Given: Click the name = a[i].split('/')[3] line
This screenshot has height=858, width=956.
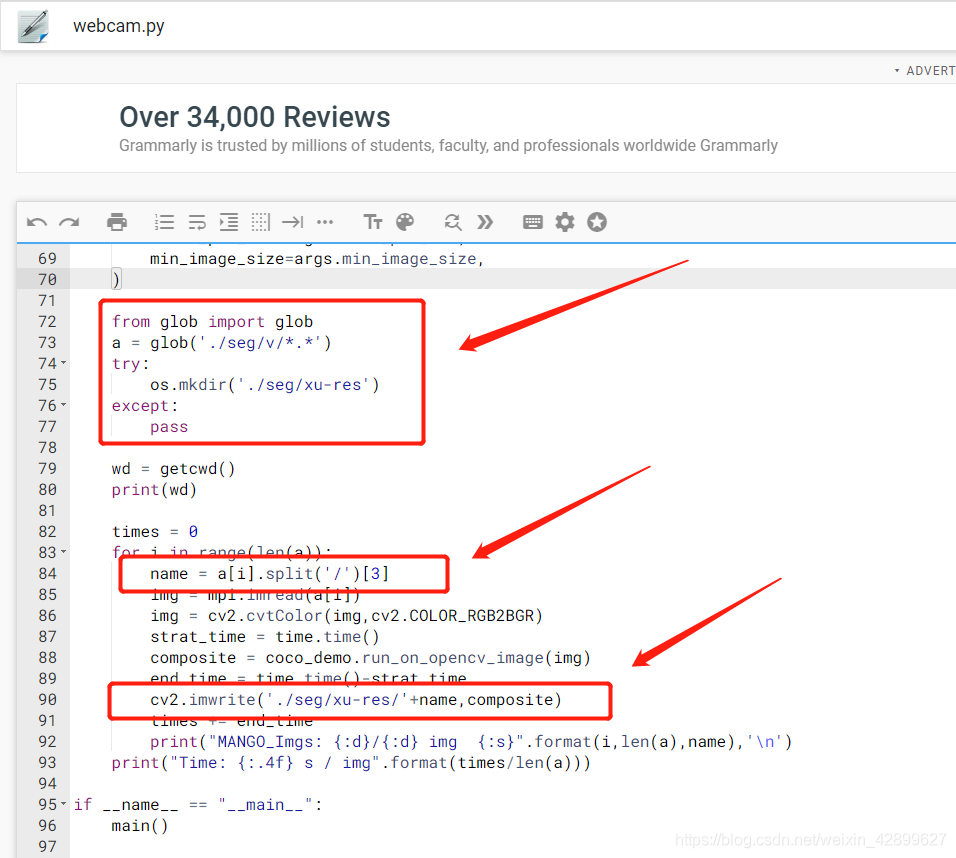Looking at the screenshot, I should (269, 574).
